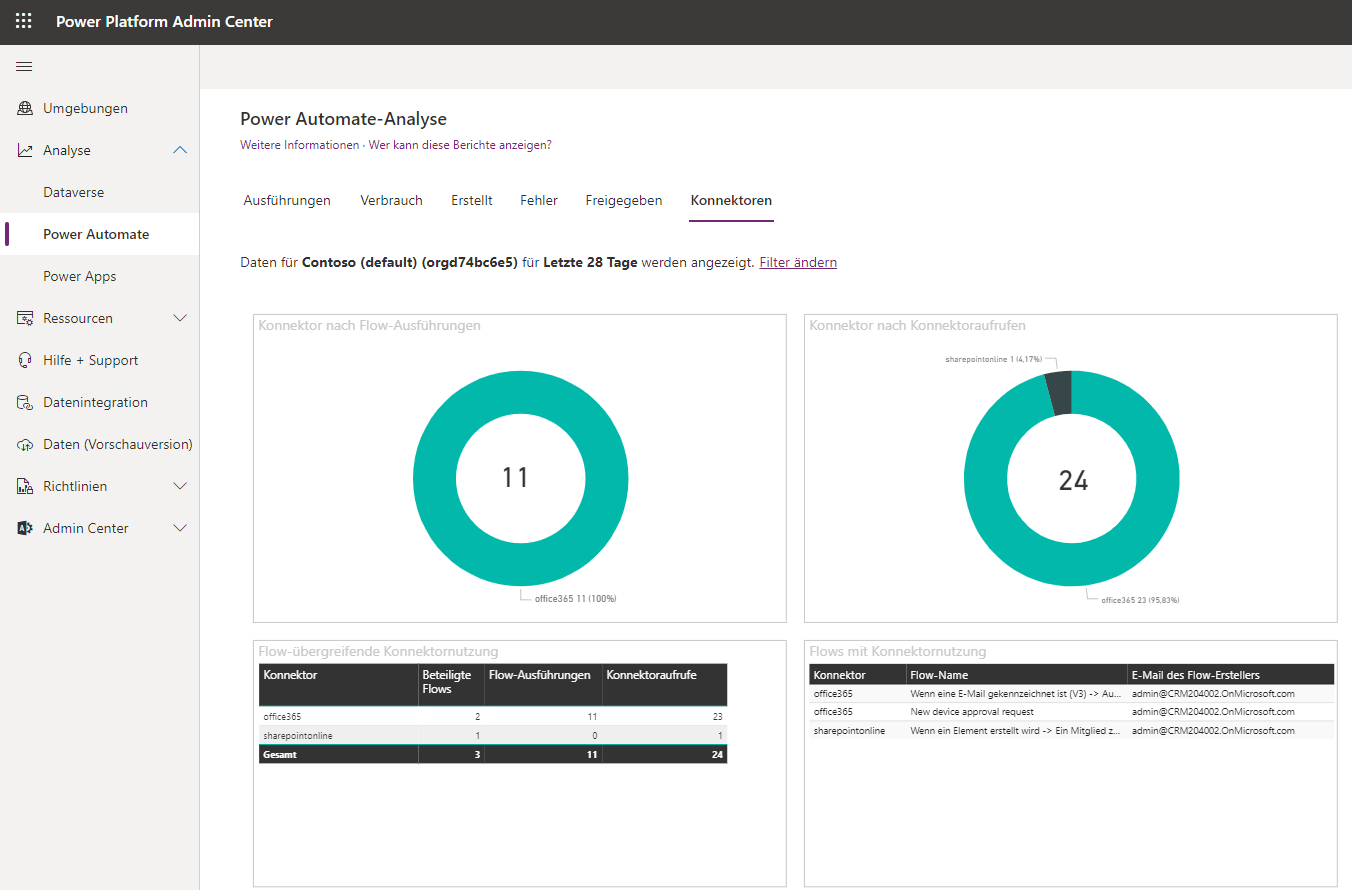1352x890 pixels.
Task: Switch to the Freigegeben tab
Action: 624,200
